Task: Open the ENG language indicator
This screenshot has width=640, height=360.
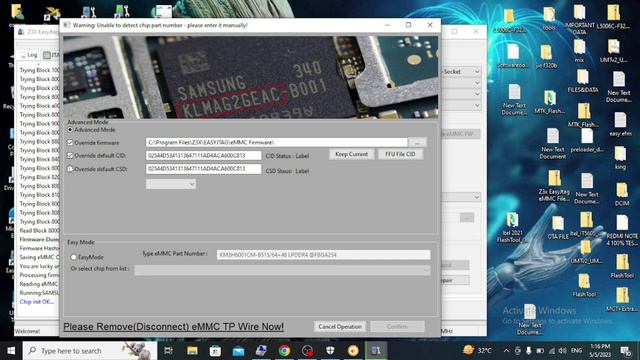Action: (576, 351)
